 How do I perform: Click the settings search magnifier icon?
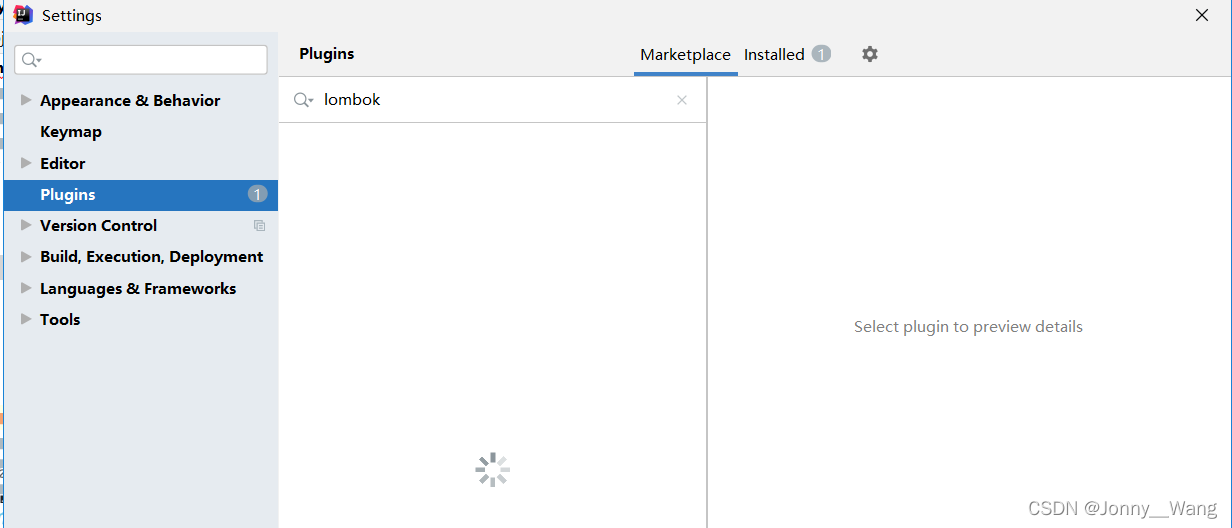[x=31, y=60]
